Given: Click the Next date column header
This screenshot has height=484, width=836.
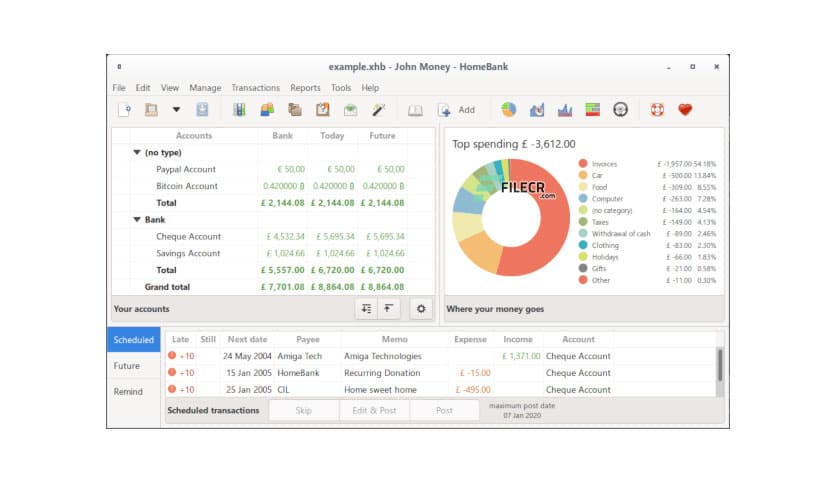Looking at the screenshot, I should (247, 340).
